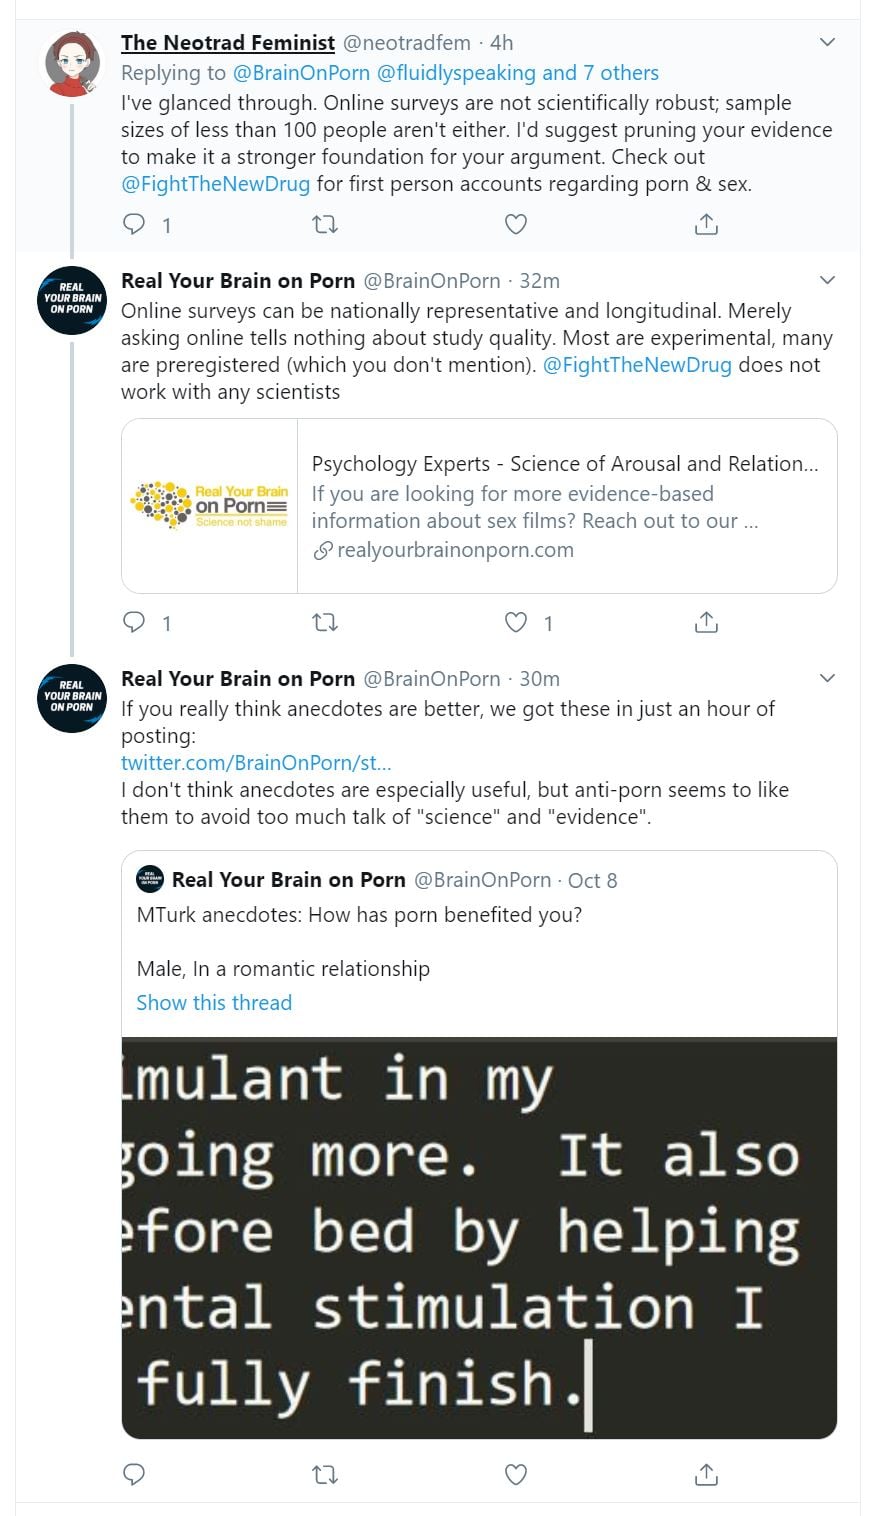Open the quoted tweet's dark text image
Screen dimensions: 884x1516
(479, 1238)
